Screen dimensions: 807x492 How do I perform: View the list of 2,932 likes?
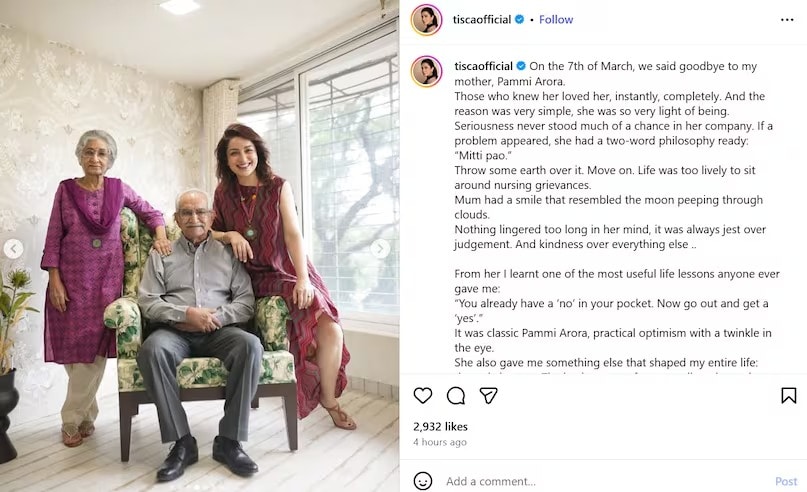point(441,426)
